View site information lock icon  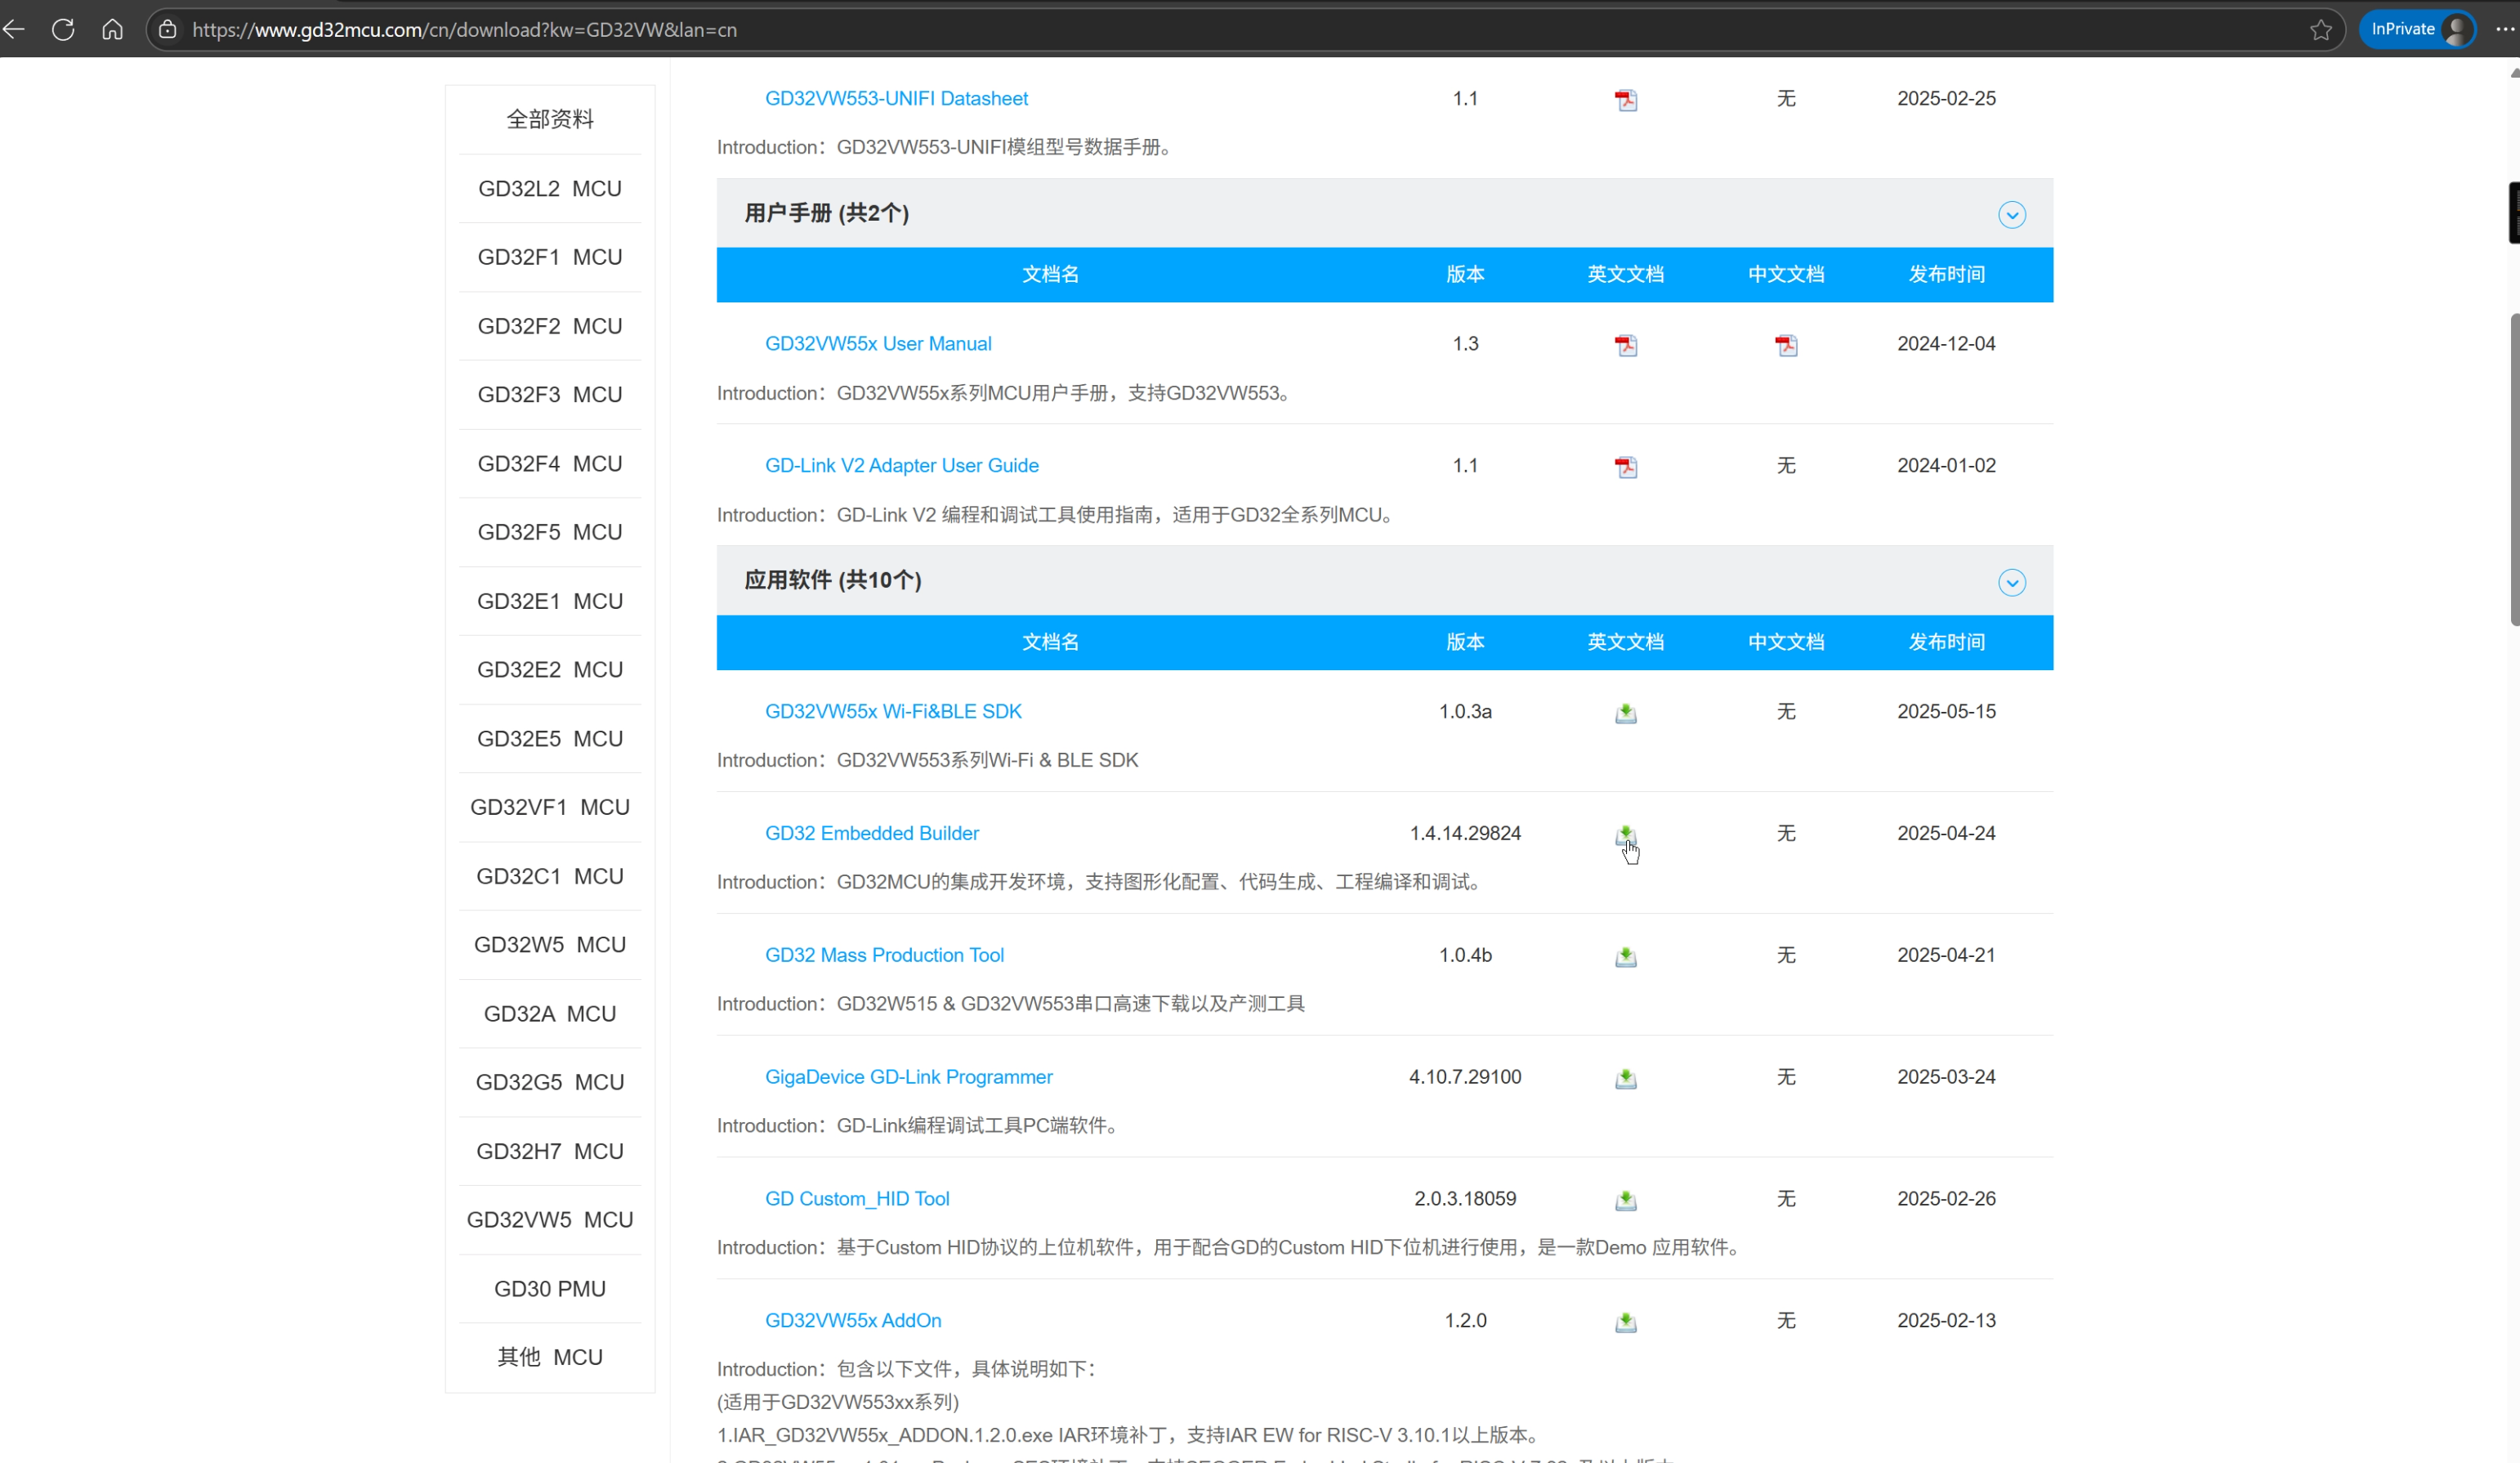pyautogui.click(x=168, y=29)
